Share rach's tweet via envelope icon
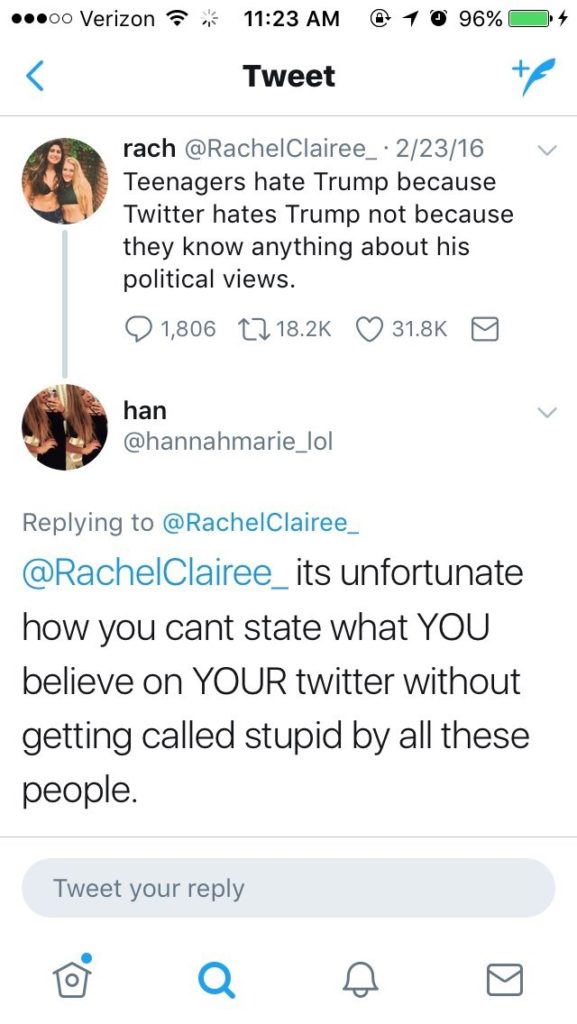Viewport: 577px width, 1024px height. point(485,329)
